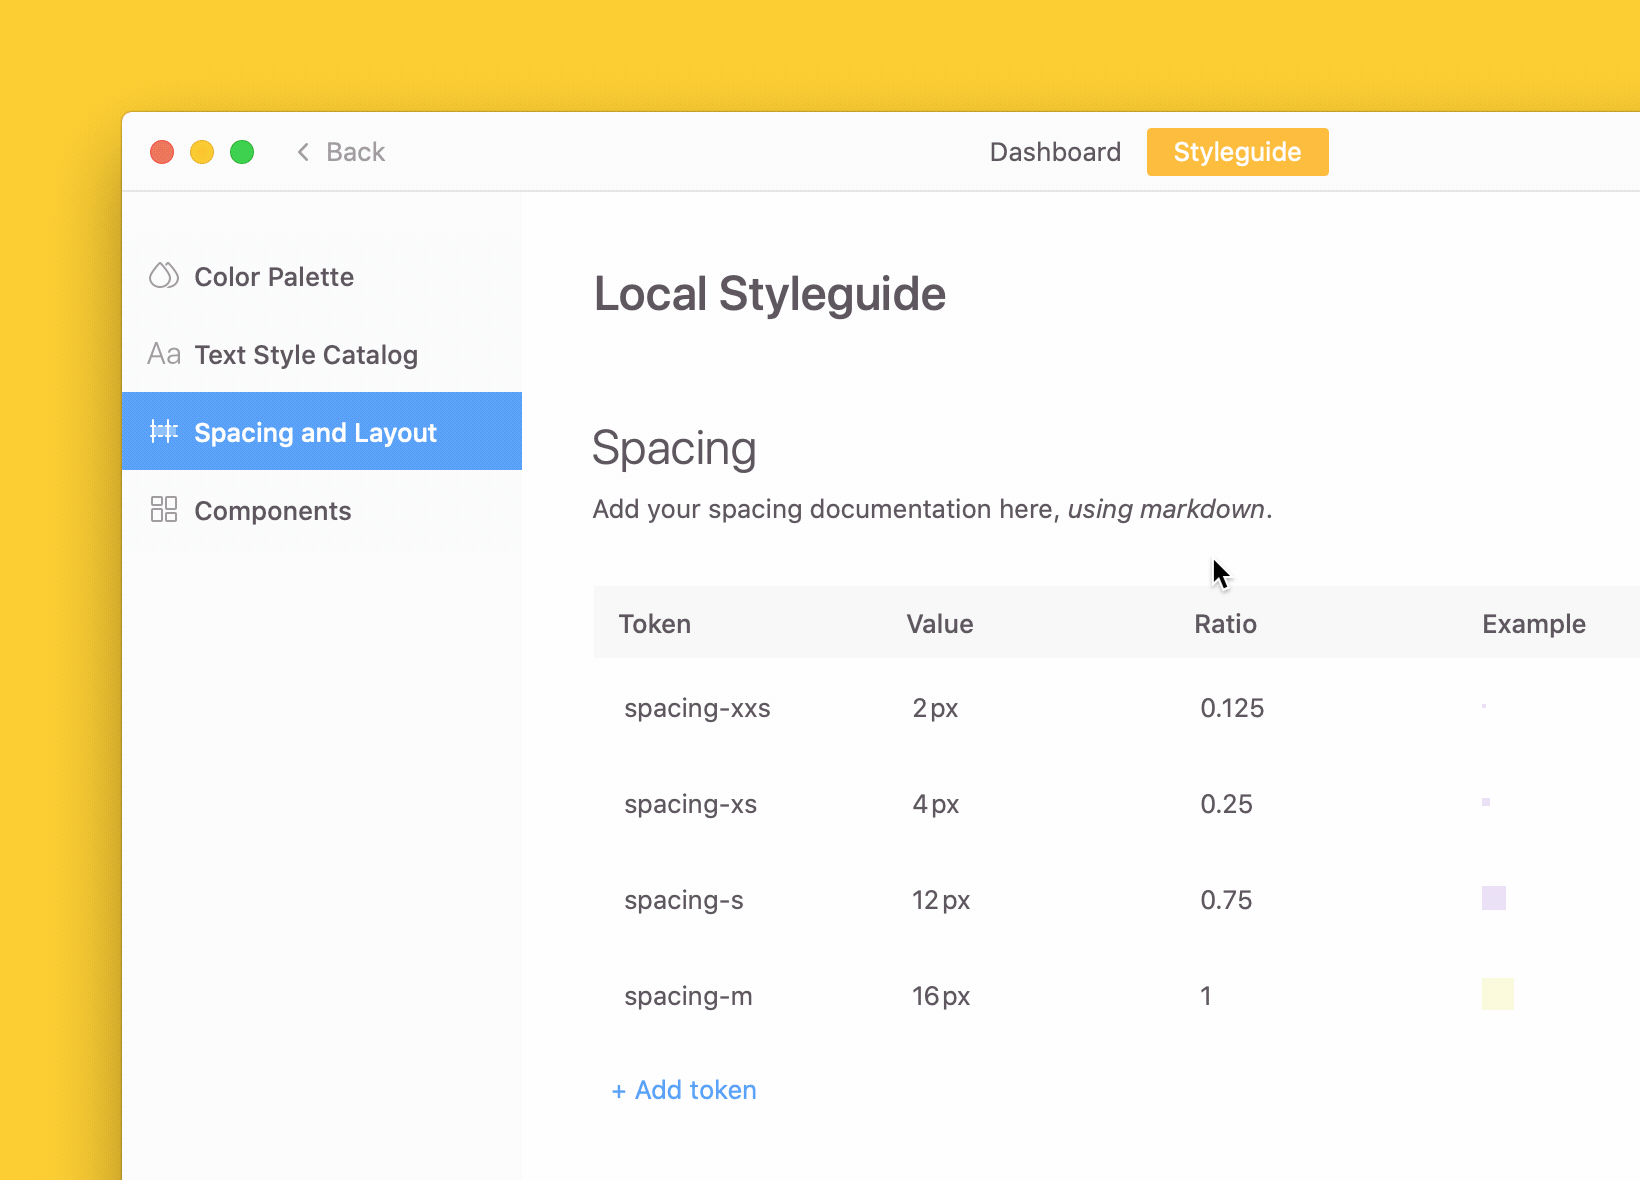Click the Ratio column header
This screenshot has height=1180, width=1640.
1225,624
